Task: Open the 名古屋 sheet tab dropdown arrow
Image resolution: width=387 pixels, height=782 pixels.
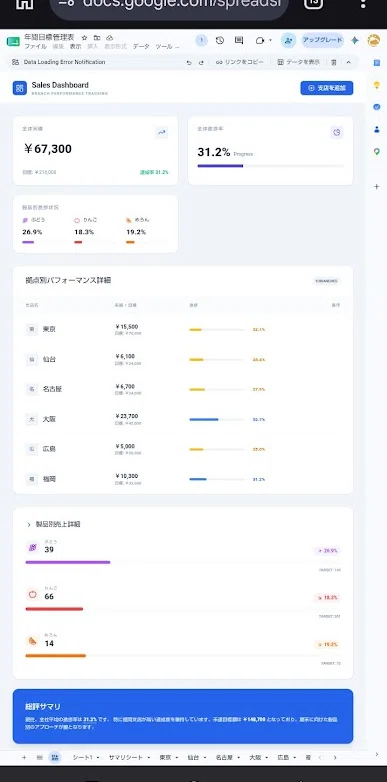Action: [x=239, y=758]
